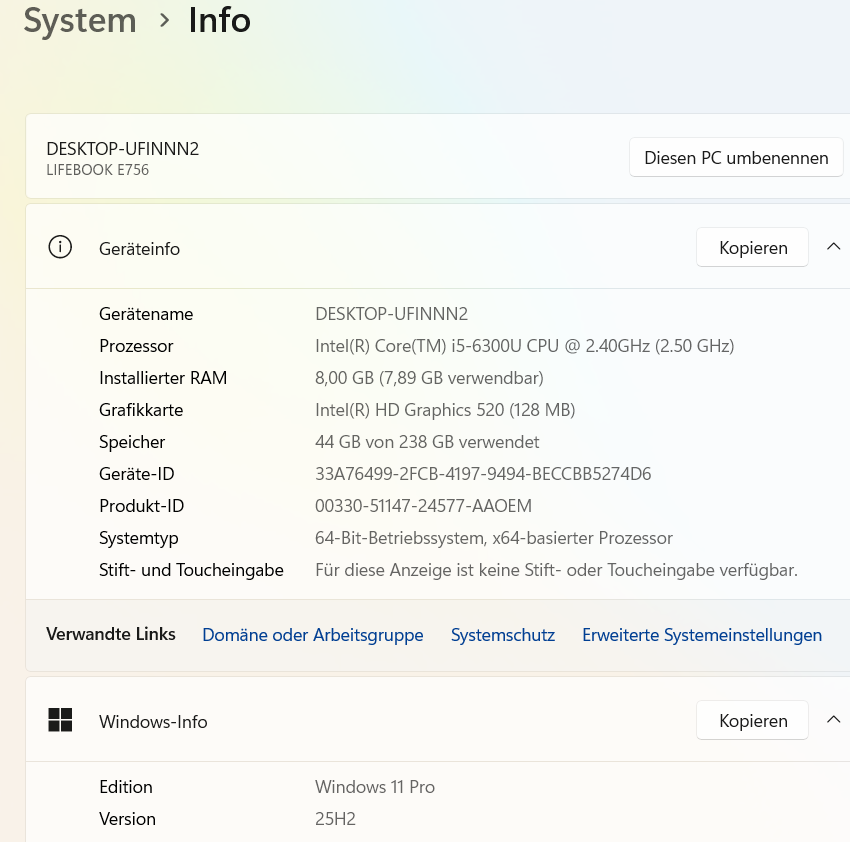Select the Grafikkarte label

click(141, 410)
